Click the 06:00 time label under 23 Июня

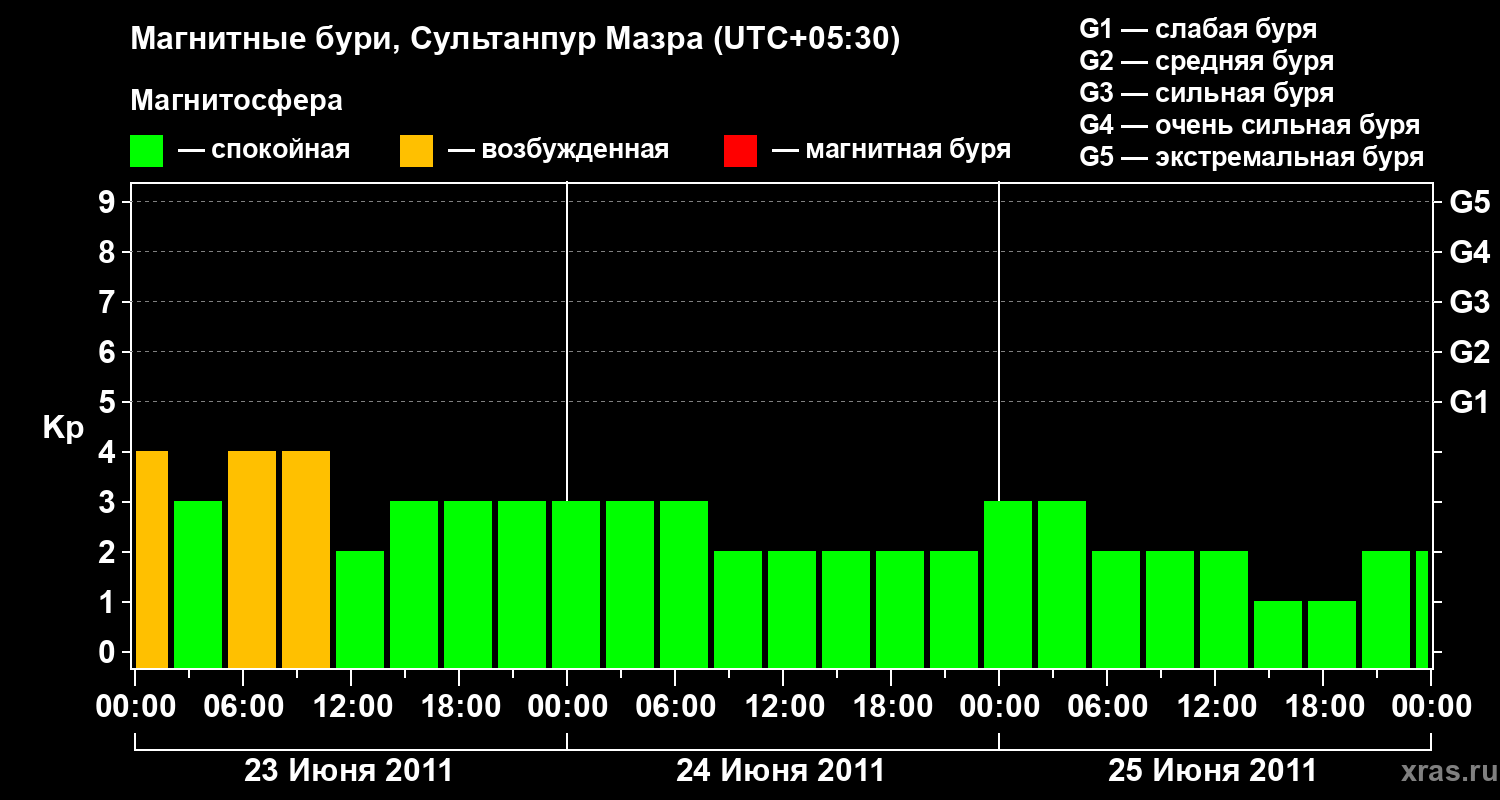tap(243, 707)
